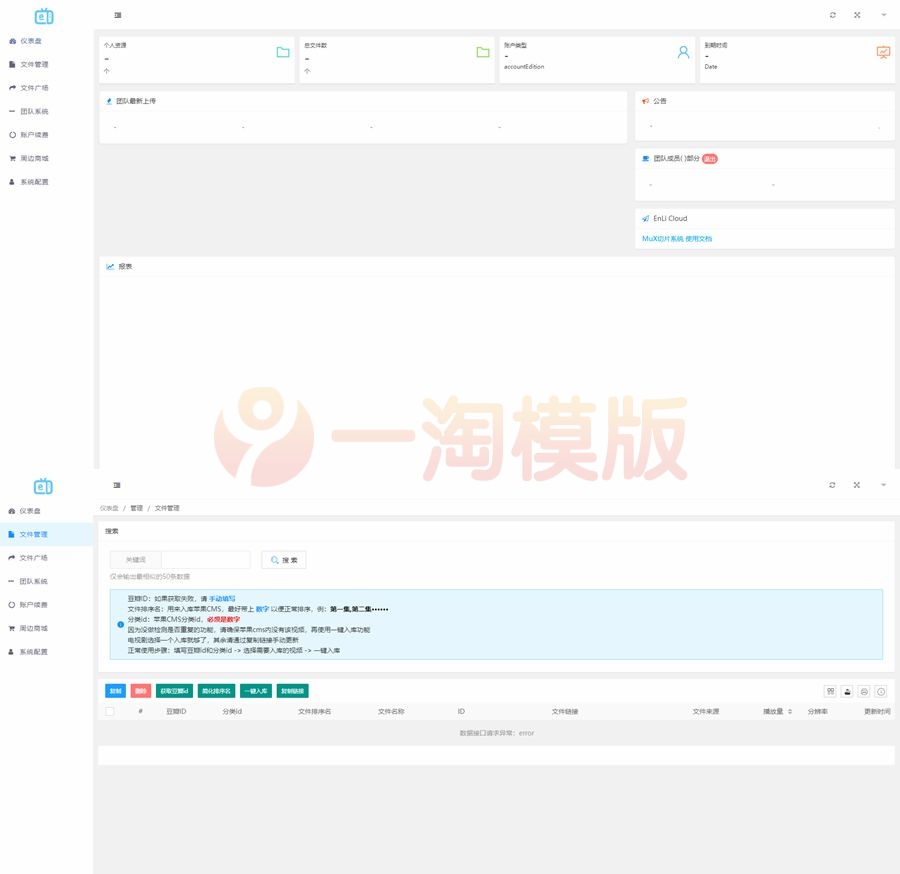The image size is (900, 874).
Task: Click the blue folder icon on the 个人资源 card
Action: click(283, 52)
